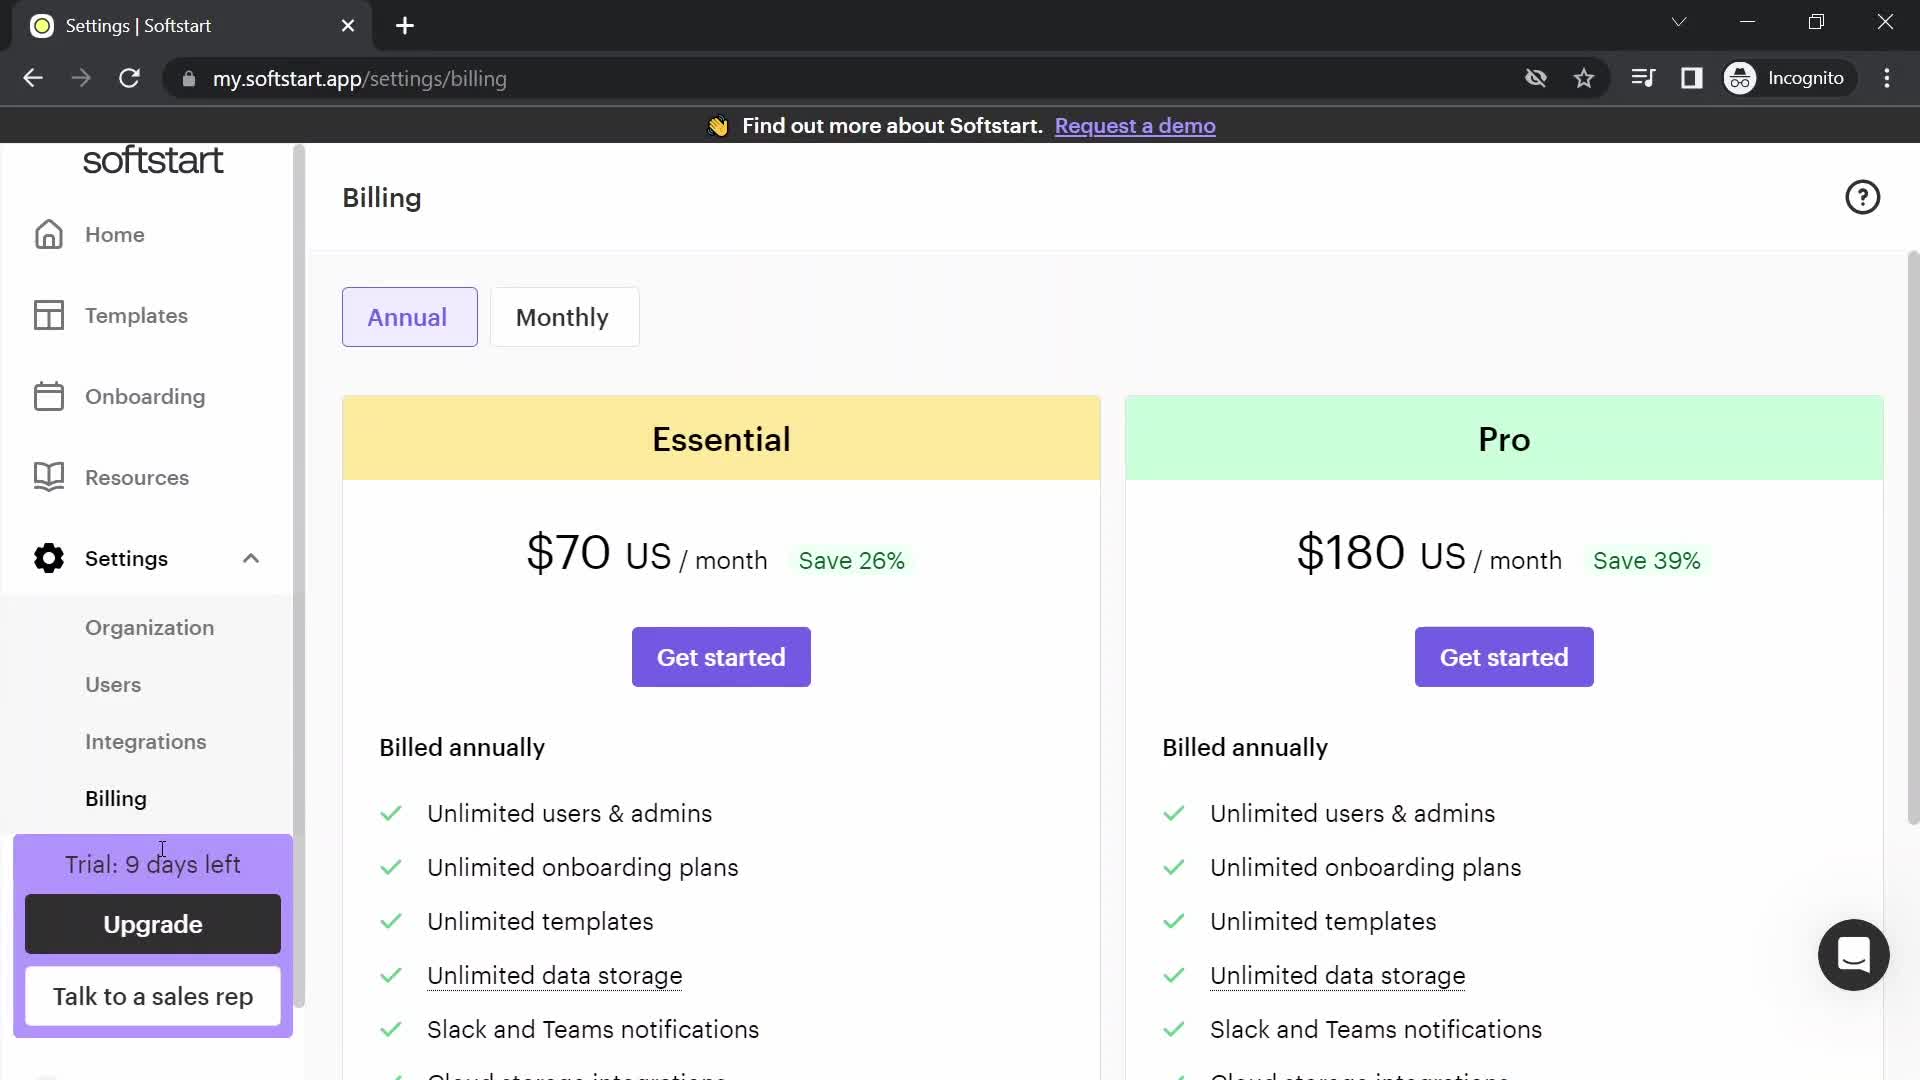
Task: Click Unlimited data storage under Essential
Action: coord(555,975)
